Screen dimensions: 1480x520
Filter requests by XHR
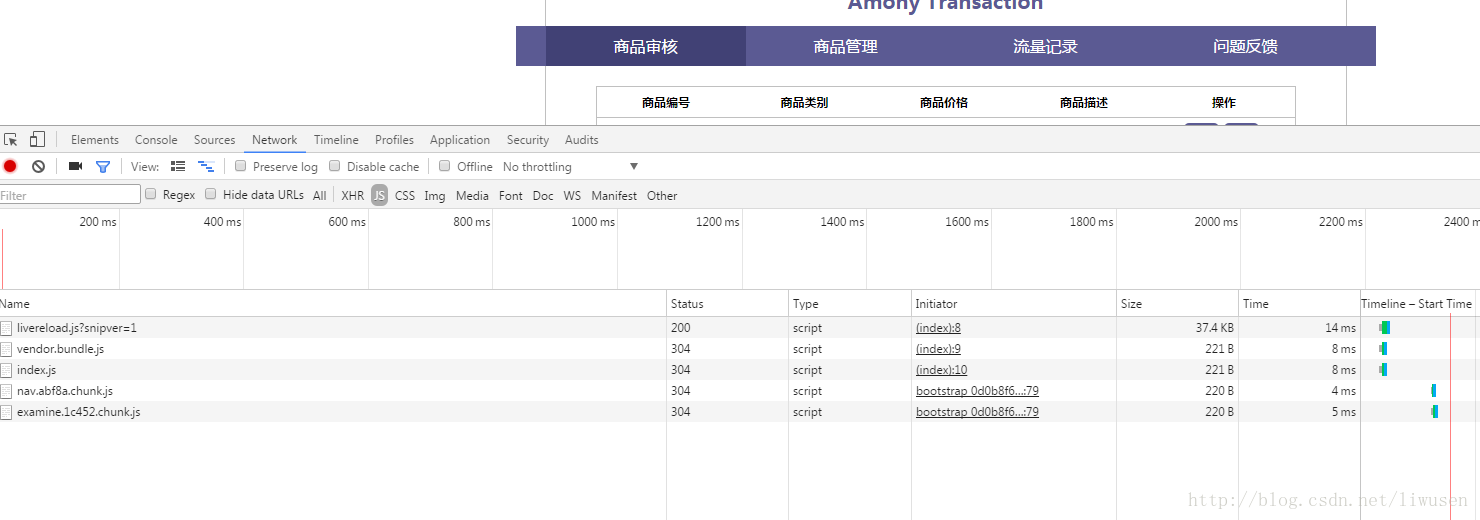click(353, 196)
